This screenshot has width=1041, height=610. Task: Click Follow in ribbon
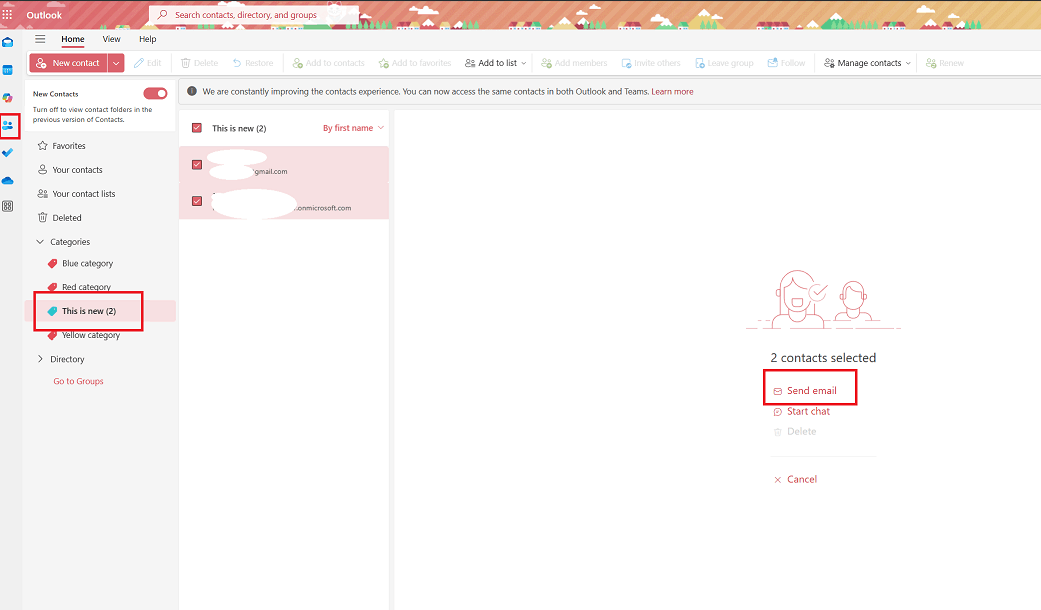[786, 63]
